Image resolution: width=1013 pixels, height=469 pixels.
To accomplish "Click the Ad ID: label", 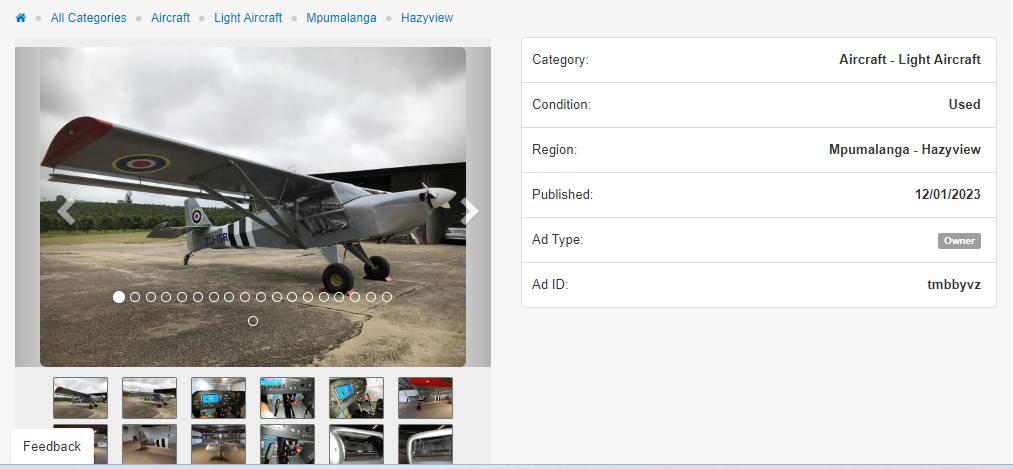I will pyautogui.click(x=550, y=284).
